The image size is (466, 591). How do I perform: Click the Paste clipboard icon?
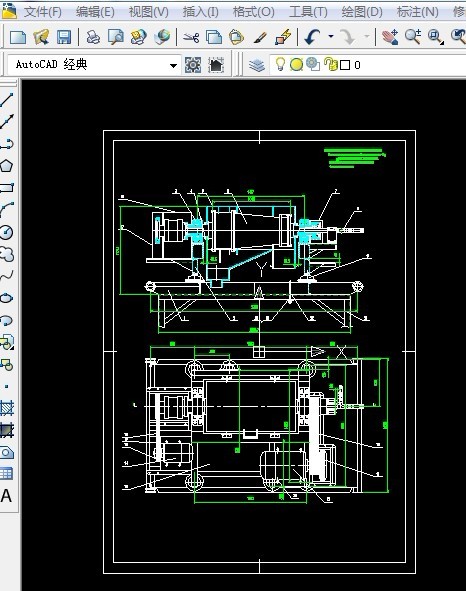pyautogui.click(x=237, y=37)
